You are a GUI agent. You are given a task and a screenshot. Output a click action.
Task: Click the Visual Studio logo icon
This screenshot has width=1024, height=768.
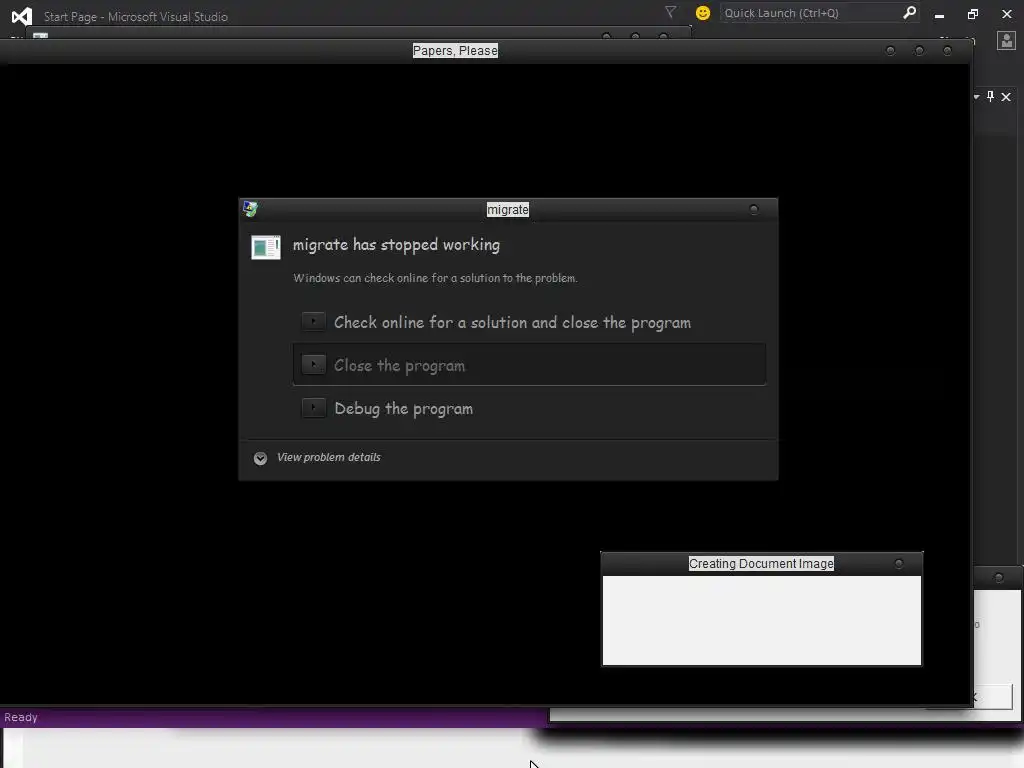[x=22, y=16]
